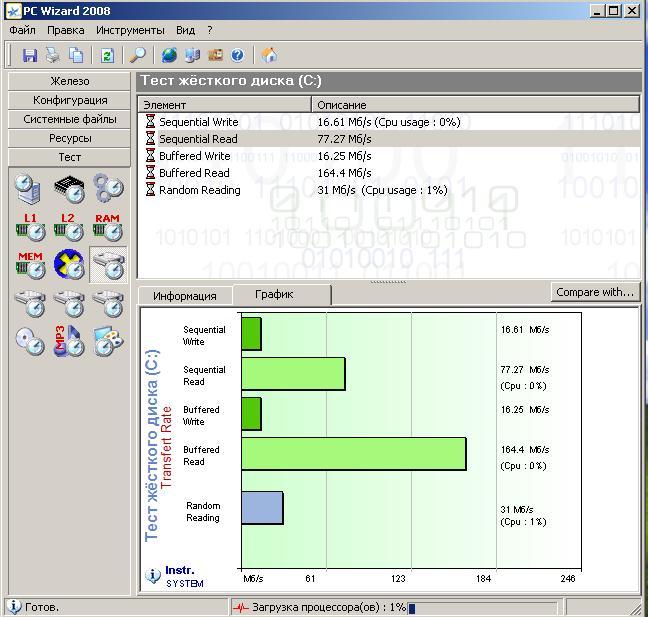648x617 pixels.
Task: Click the magnifying glass search icon
Action: [138, 55]
